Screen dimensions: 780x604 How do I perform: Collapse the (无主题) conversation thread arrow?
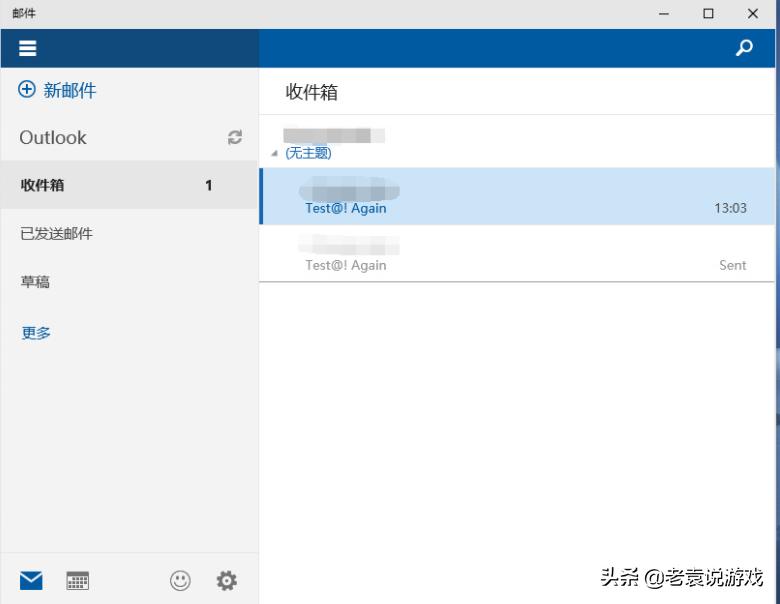[274, 153]
